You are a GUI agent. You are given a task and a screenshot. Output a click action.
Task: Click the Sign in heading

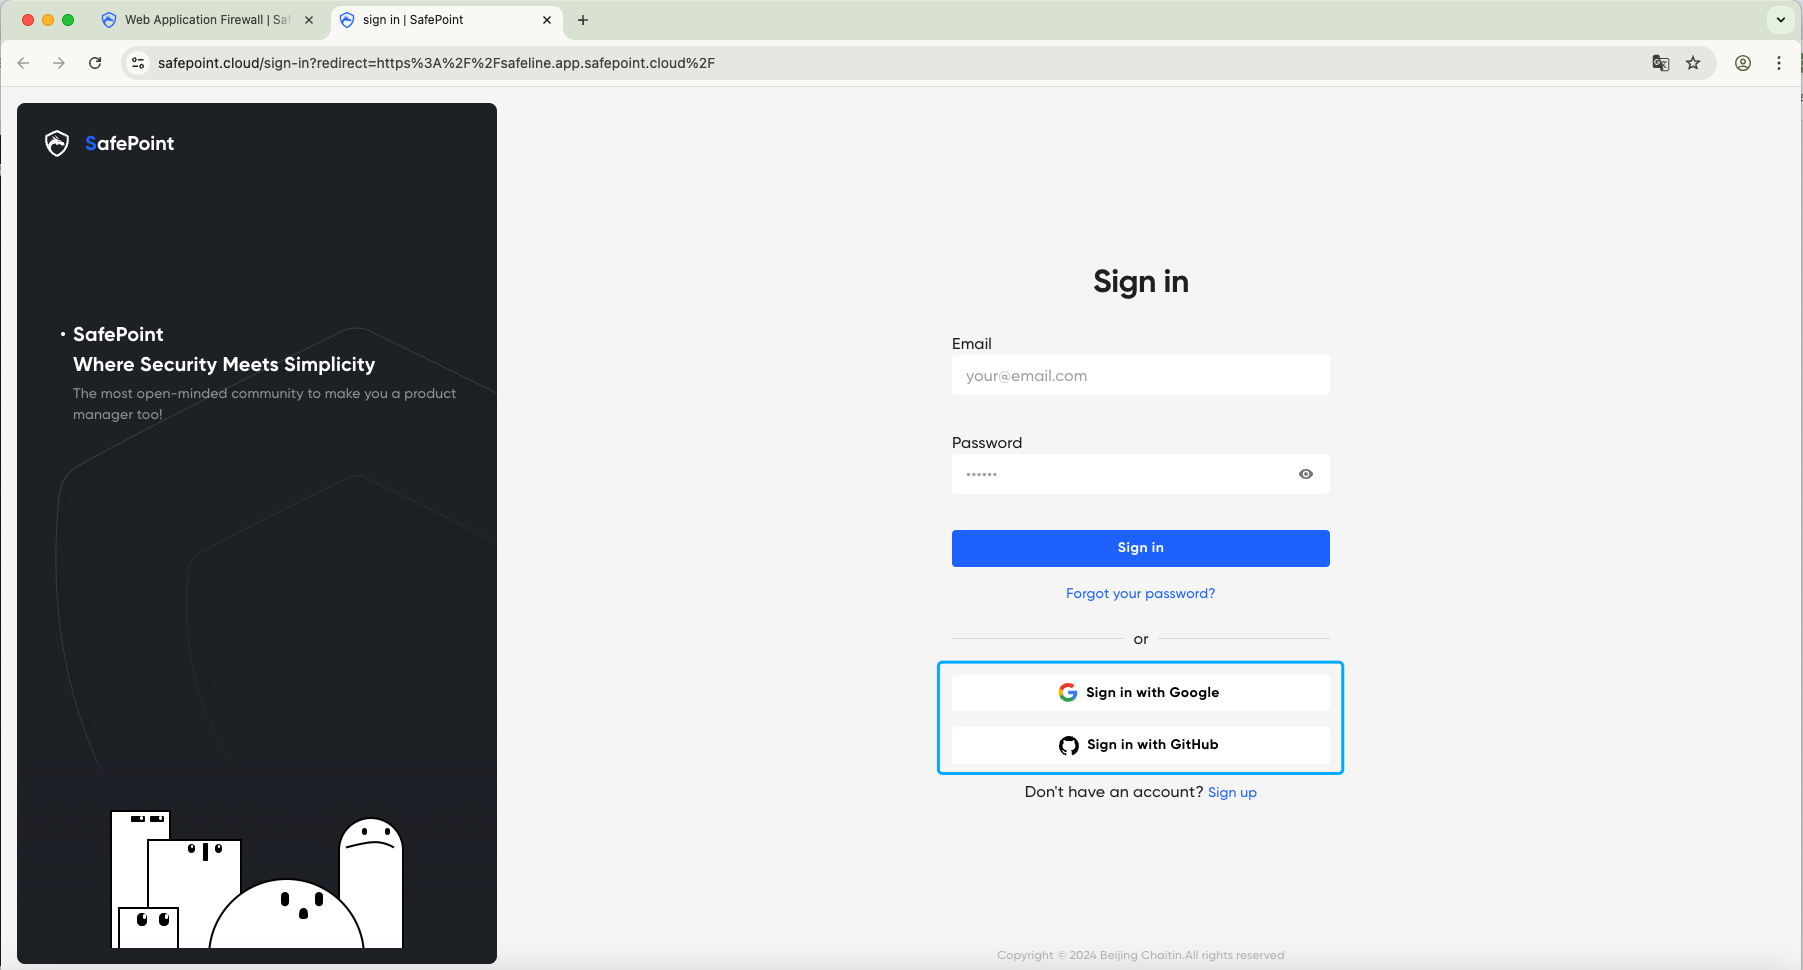(x=1141, y=282)
